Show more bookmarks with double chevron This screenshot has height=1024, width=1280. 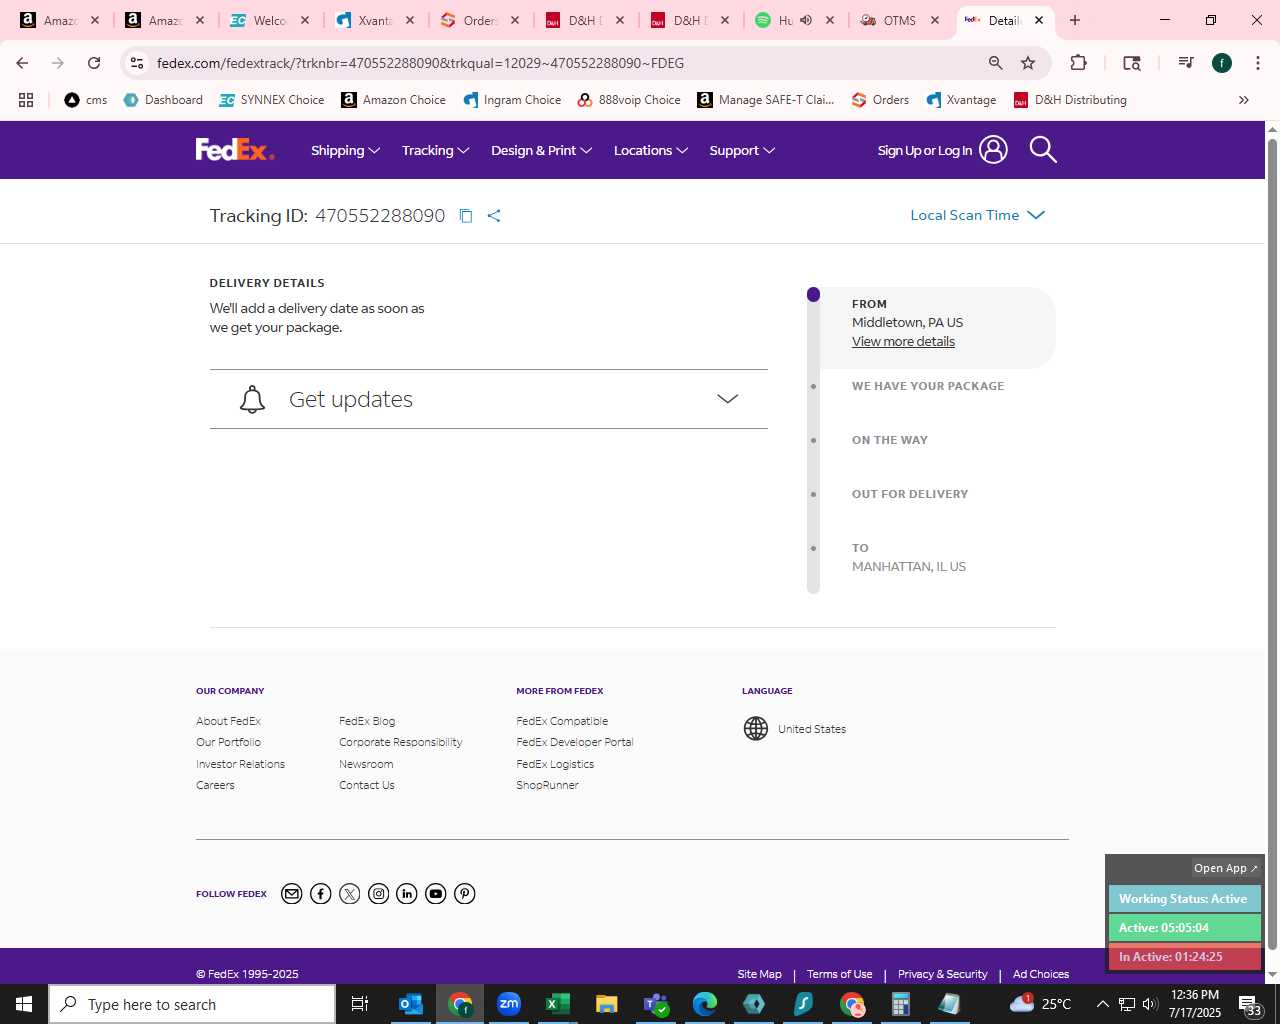tap(1244, 100)
